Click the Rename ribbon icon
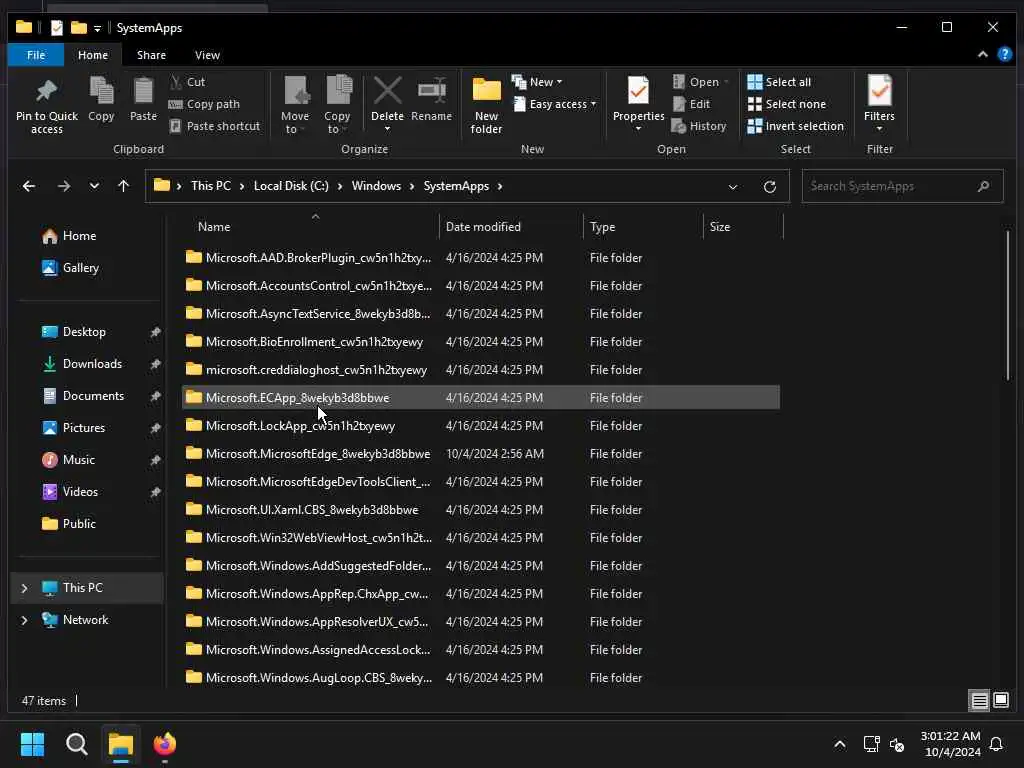The image size is (1024, 768). (432, 99)
